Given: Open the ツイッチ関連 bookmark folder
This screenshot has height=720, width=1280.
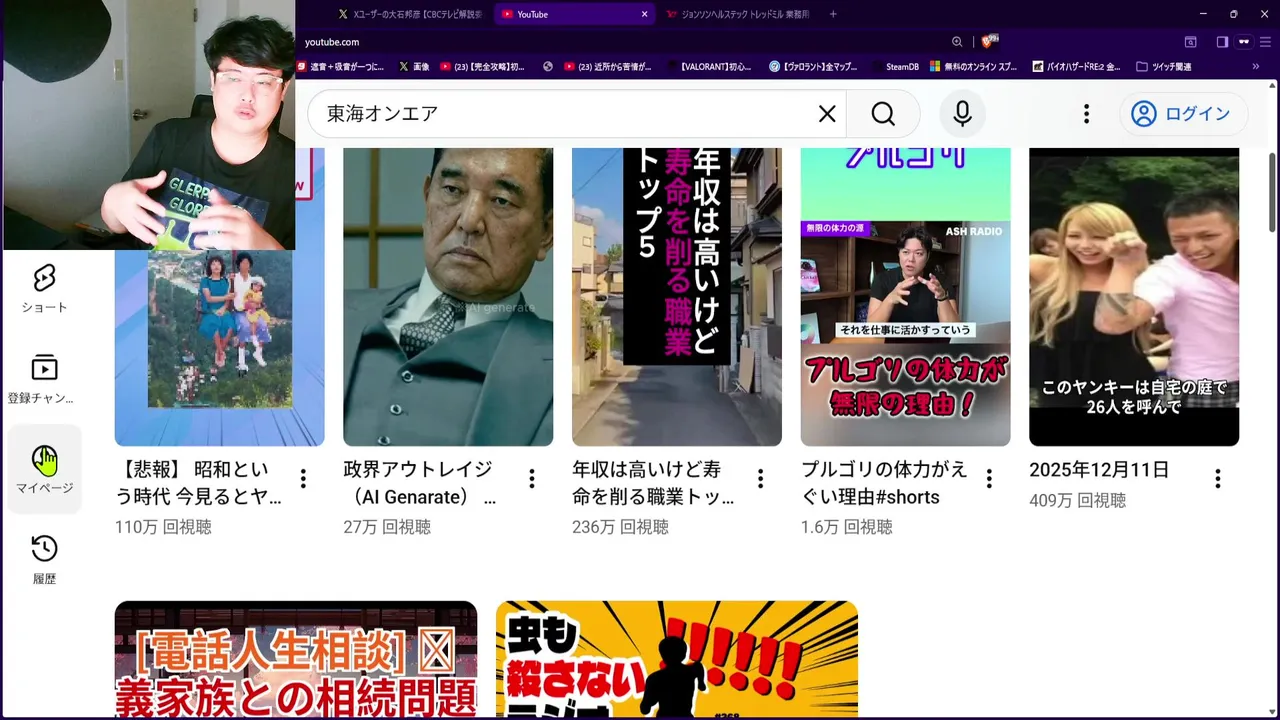Looking at the screenshot, I should point(1163,67).
